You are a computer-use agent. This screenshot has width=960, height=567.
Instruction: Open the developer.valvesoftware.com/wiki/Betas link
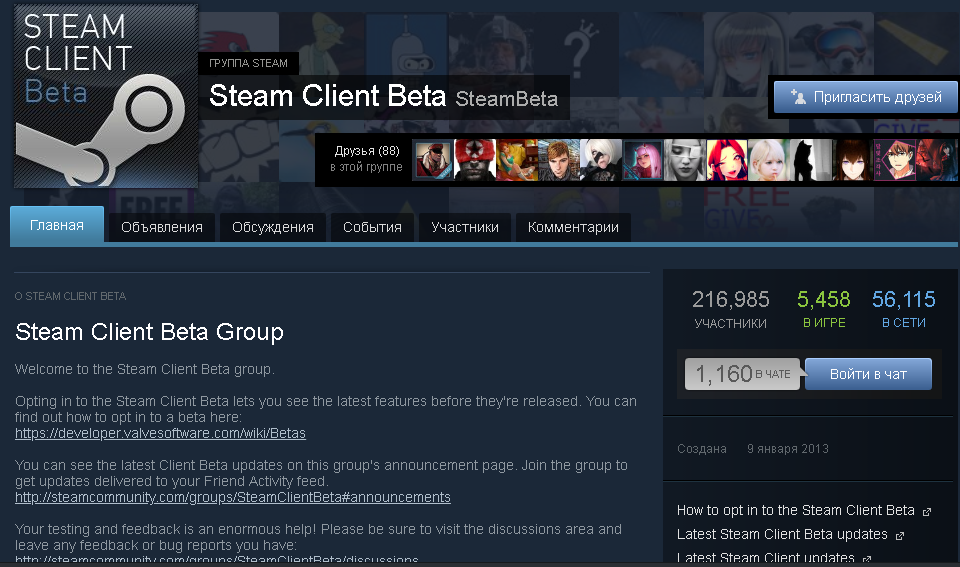(160, 434)
